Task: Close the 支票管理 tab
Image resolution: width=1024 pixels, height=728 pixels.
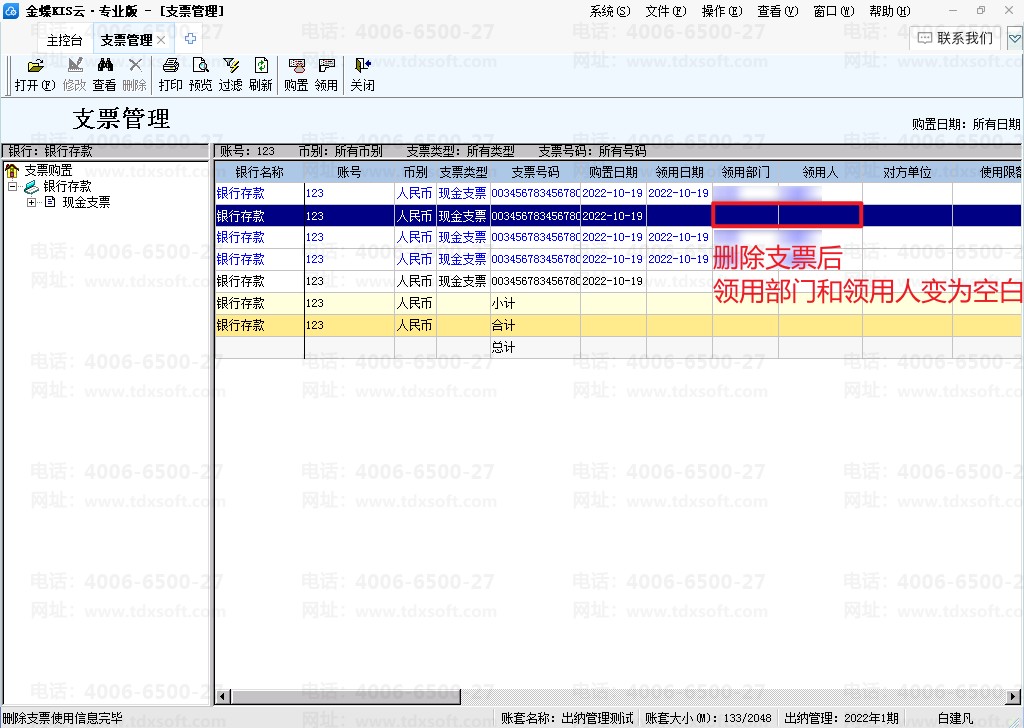Action: pos(161,40)
